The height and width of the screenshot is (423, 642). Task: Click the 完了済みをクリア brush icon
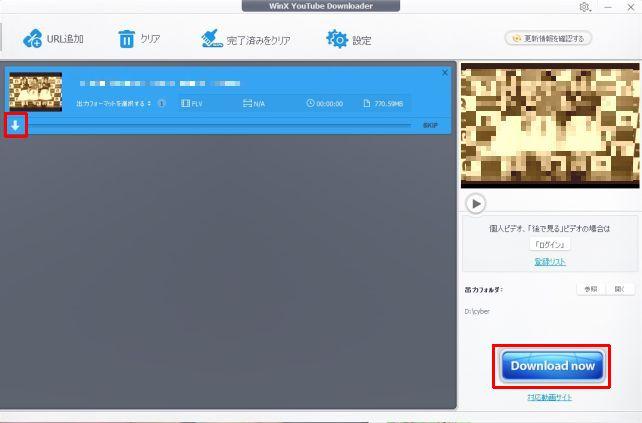[212, 38]
